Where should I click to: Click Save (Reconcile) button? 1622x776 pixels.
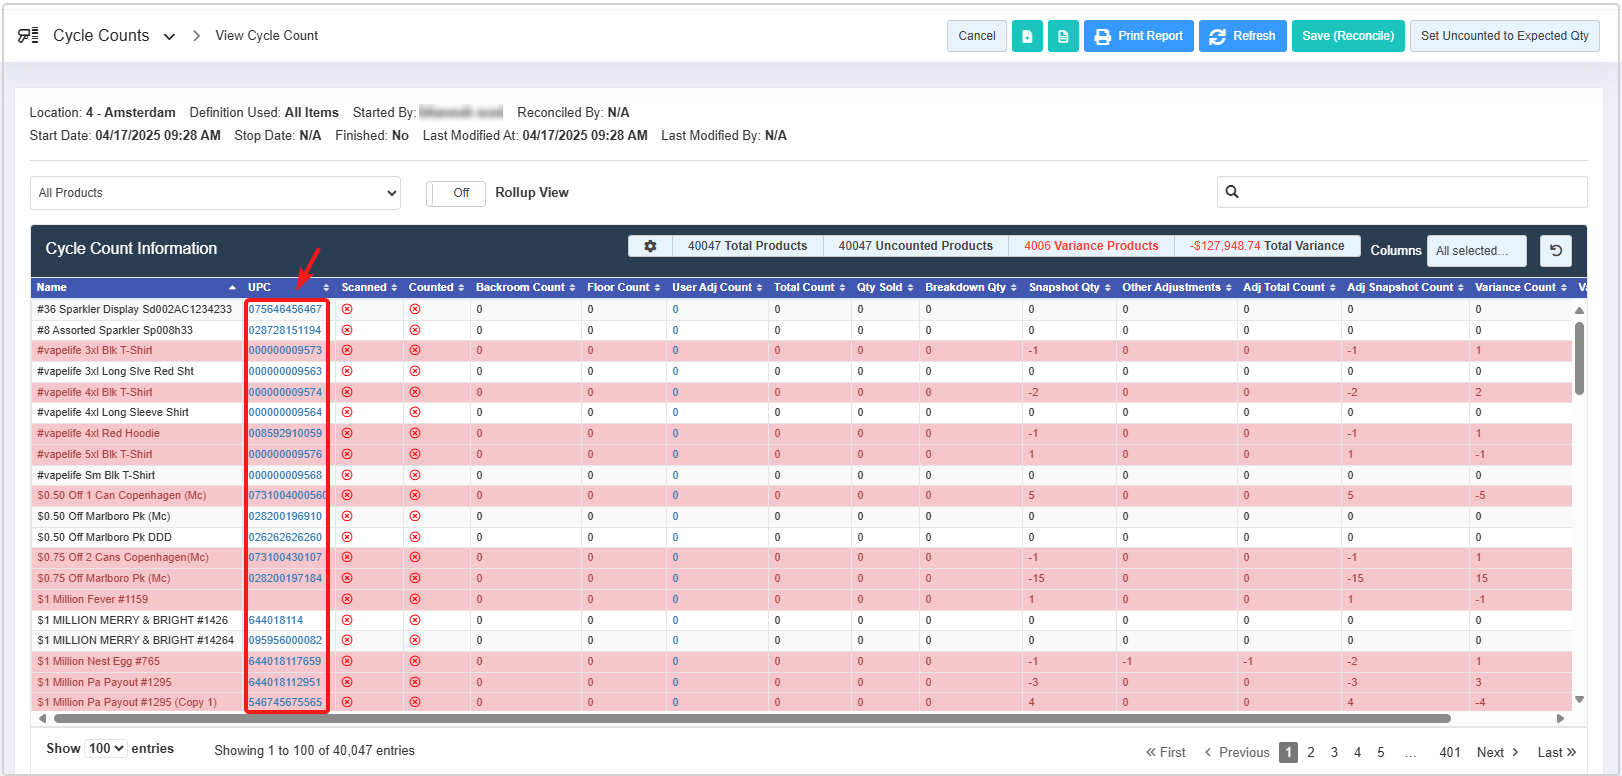point(1348,36)
